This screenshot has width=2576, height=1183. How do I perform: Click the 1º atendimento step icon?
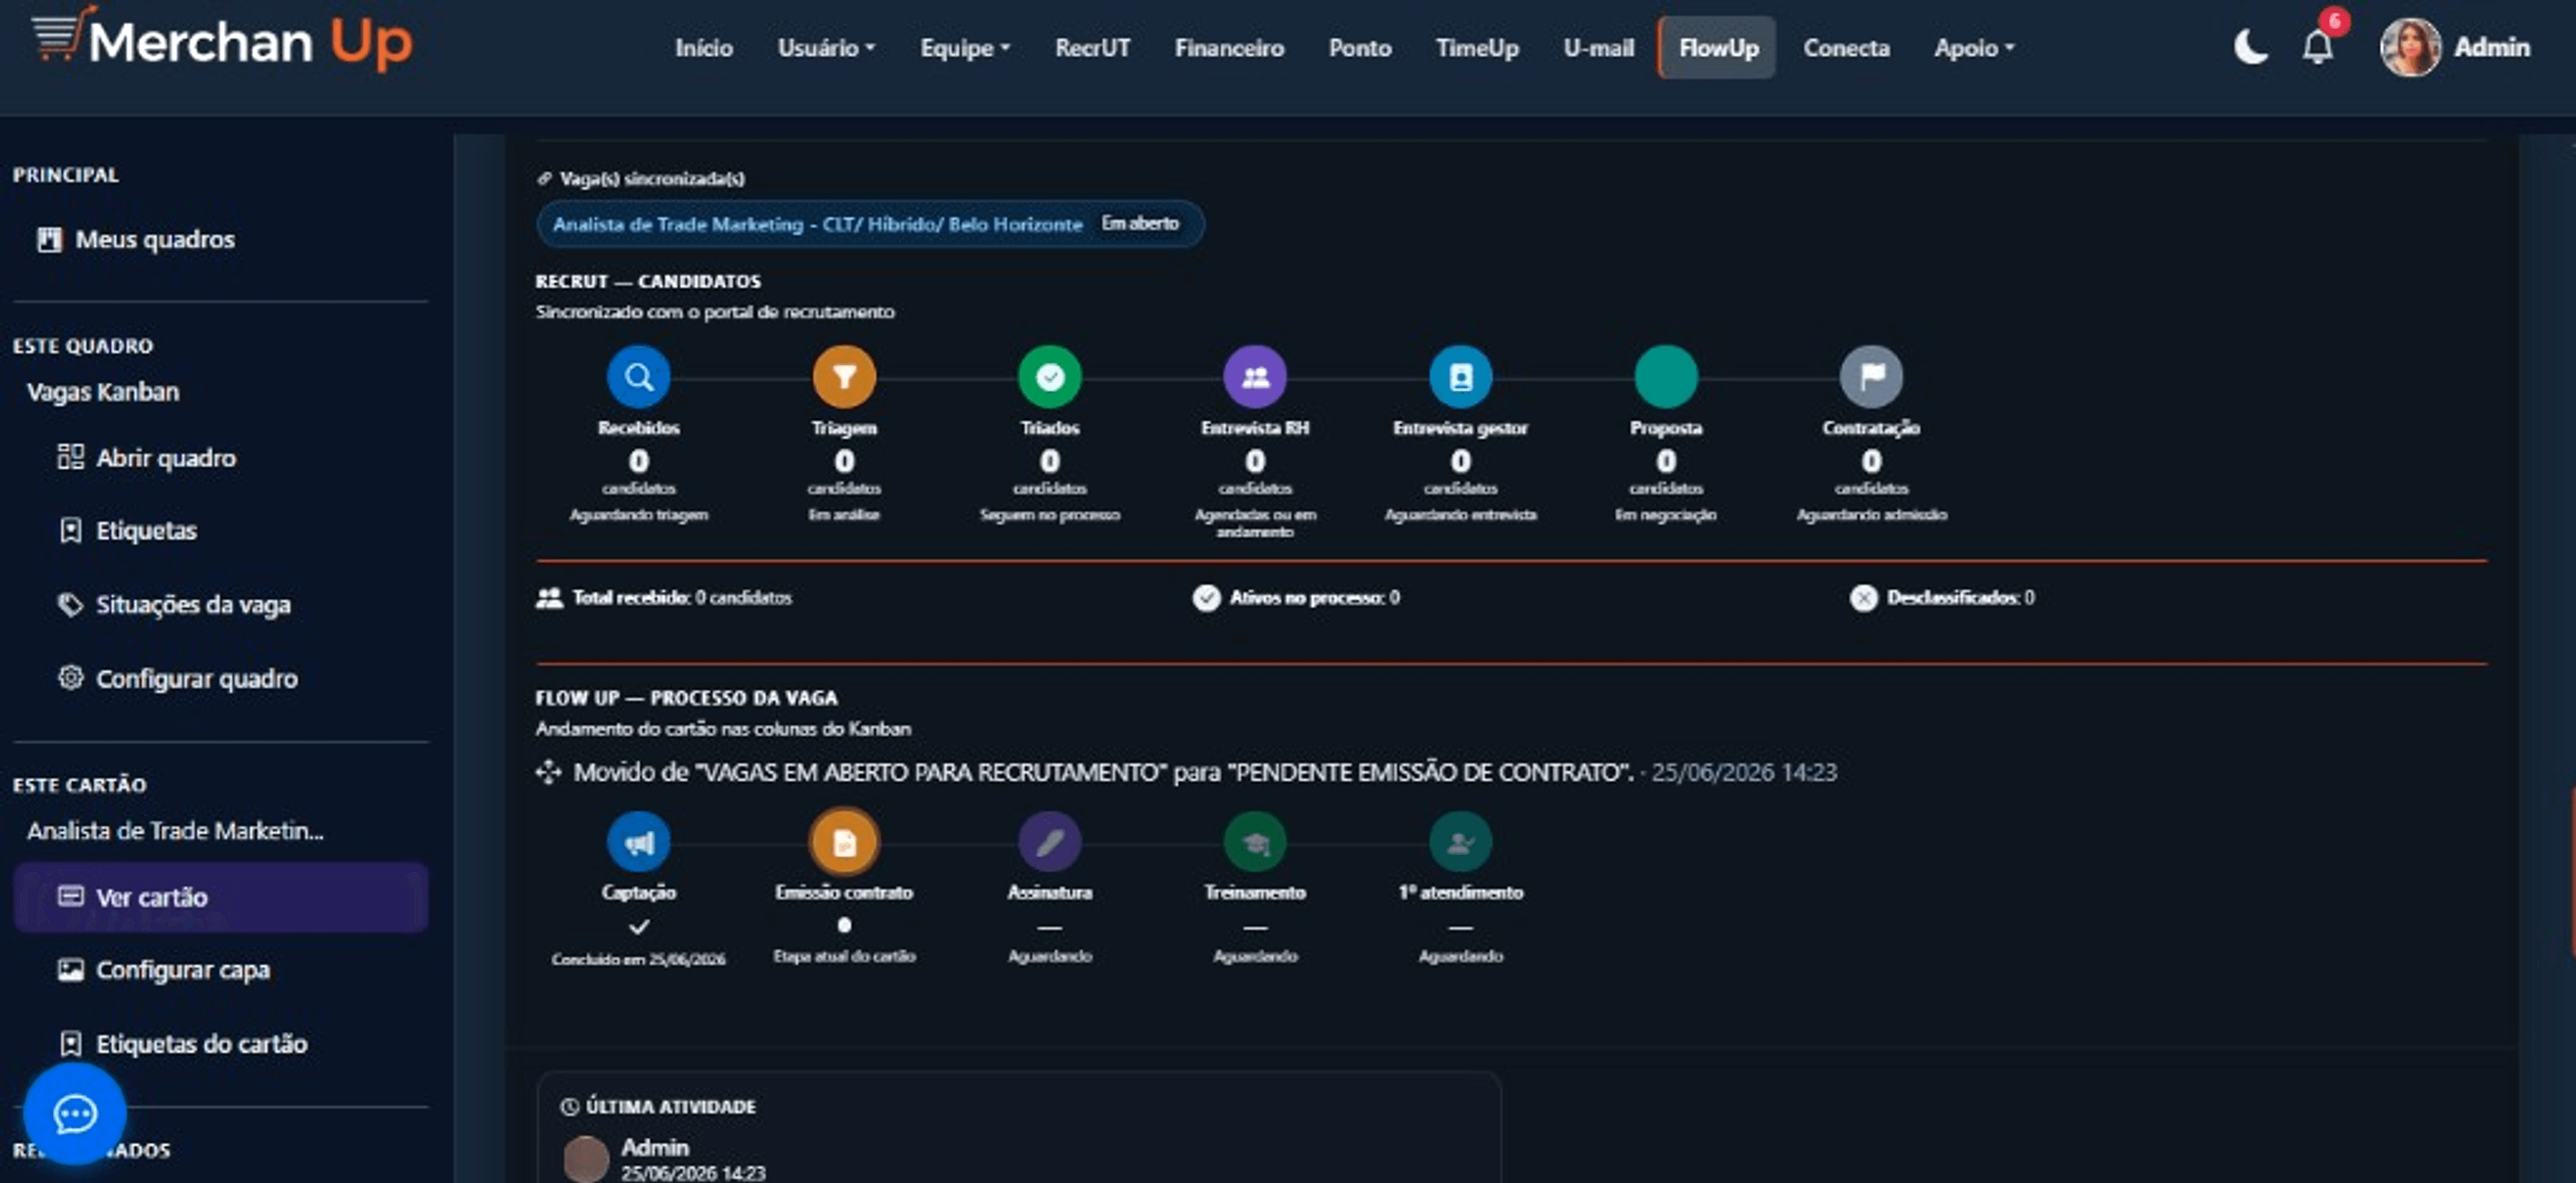[1461, 842]
